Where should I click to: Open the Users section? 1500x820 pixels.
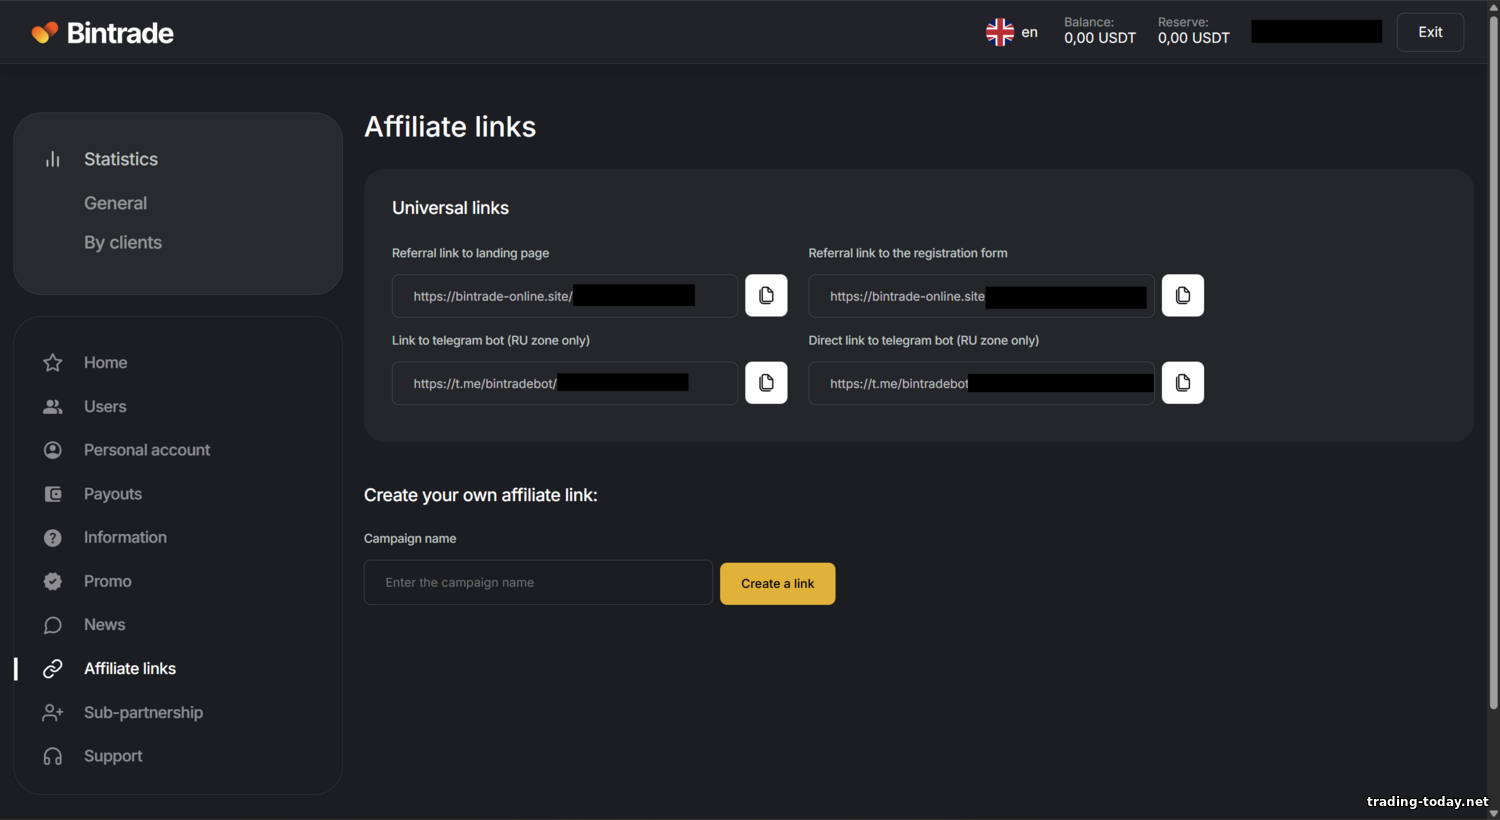105,407
